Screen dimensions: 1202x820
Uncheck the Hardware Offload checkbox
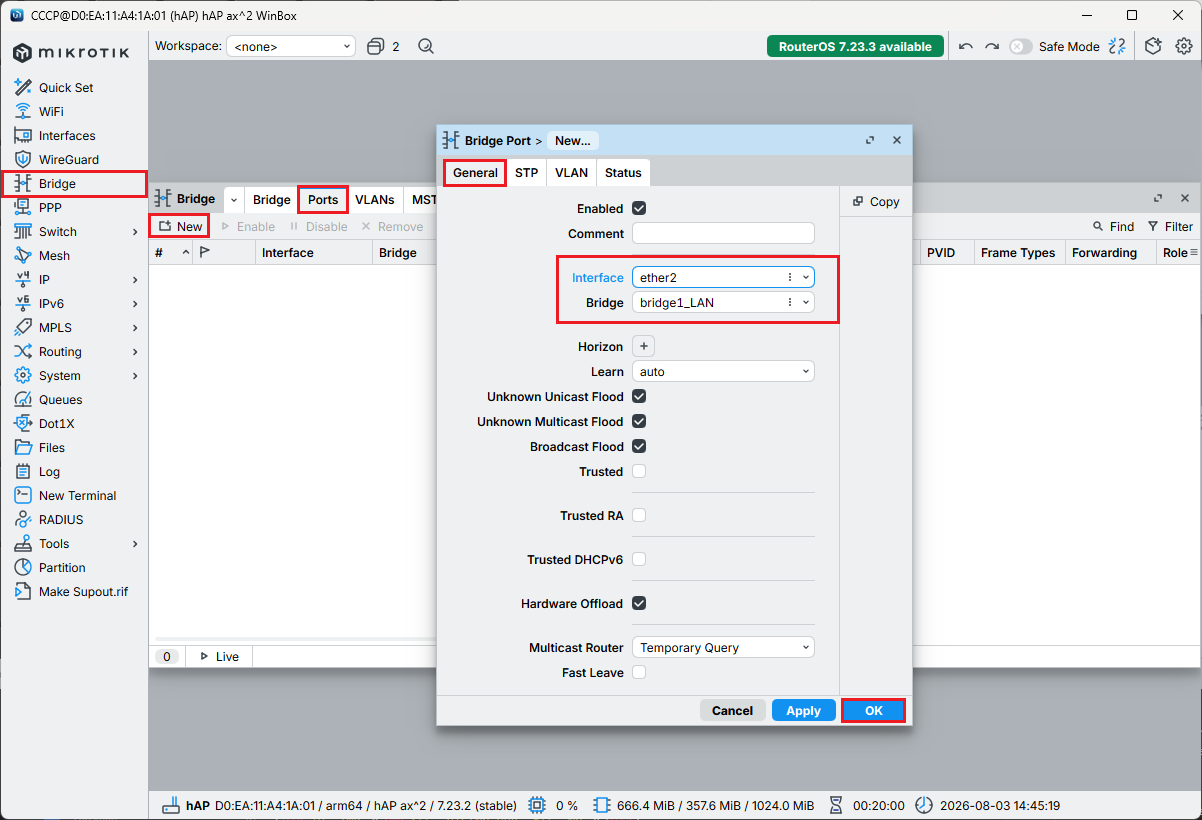[x=639, y=603]
